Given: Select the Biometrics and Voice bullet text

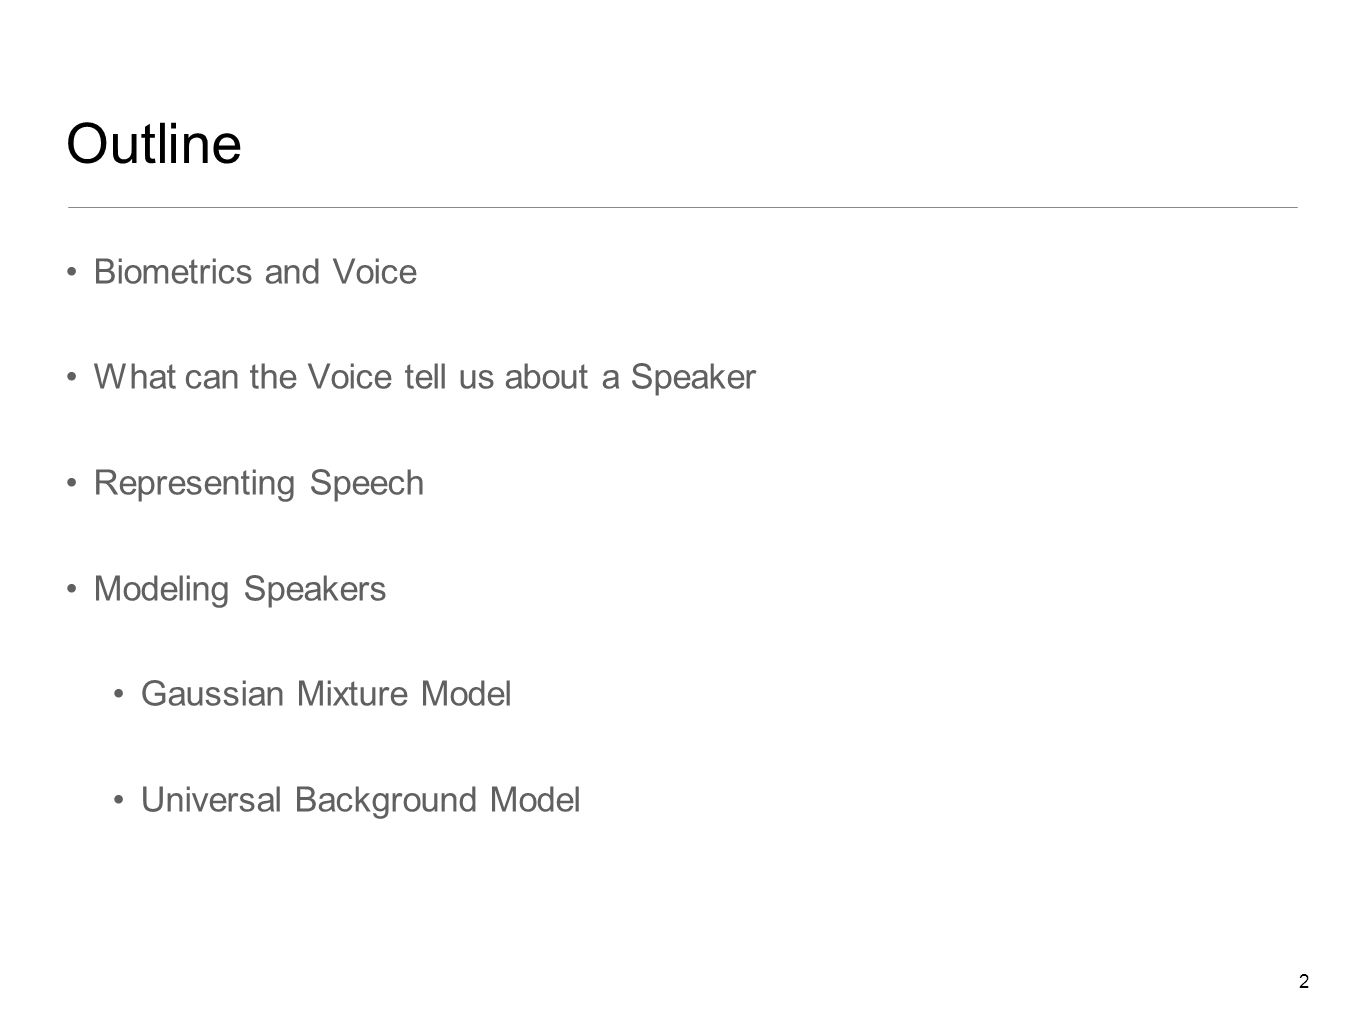Looking at the screenshot, I should [x=255, y=272].
